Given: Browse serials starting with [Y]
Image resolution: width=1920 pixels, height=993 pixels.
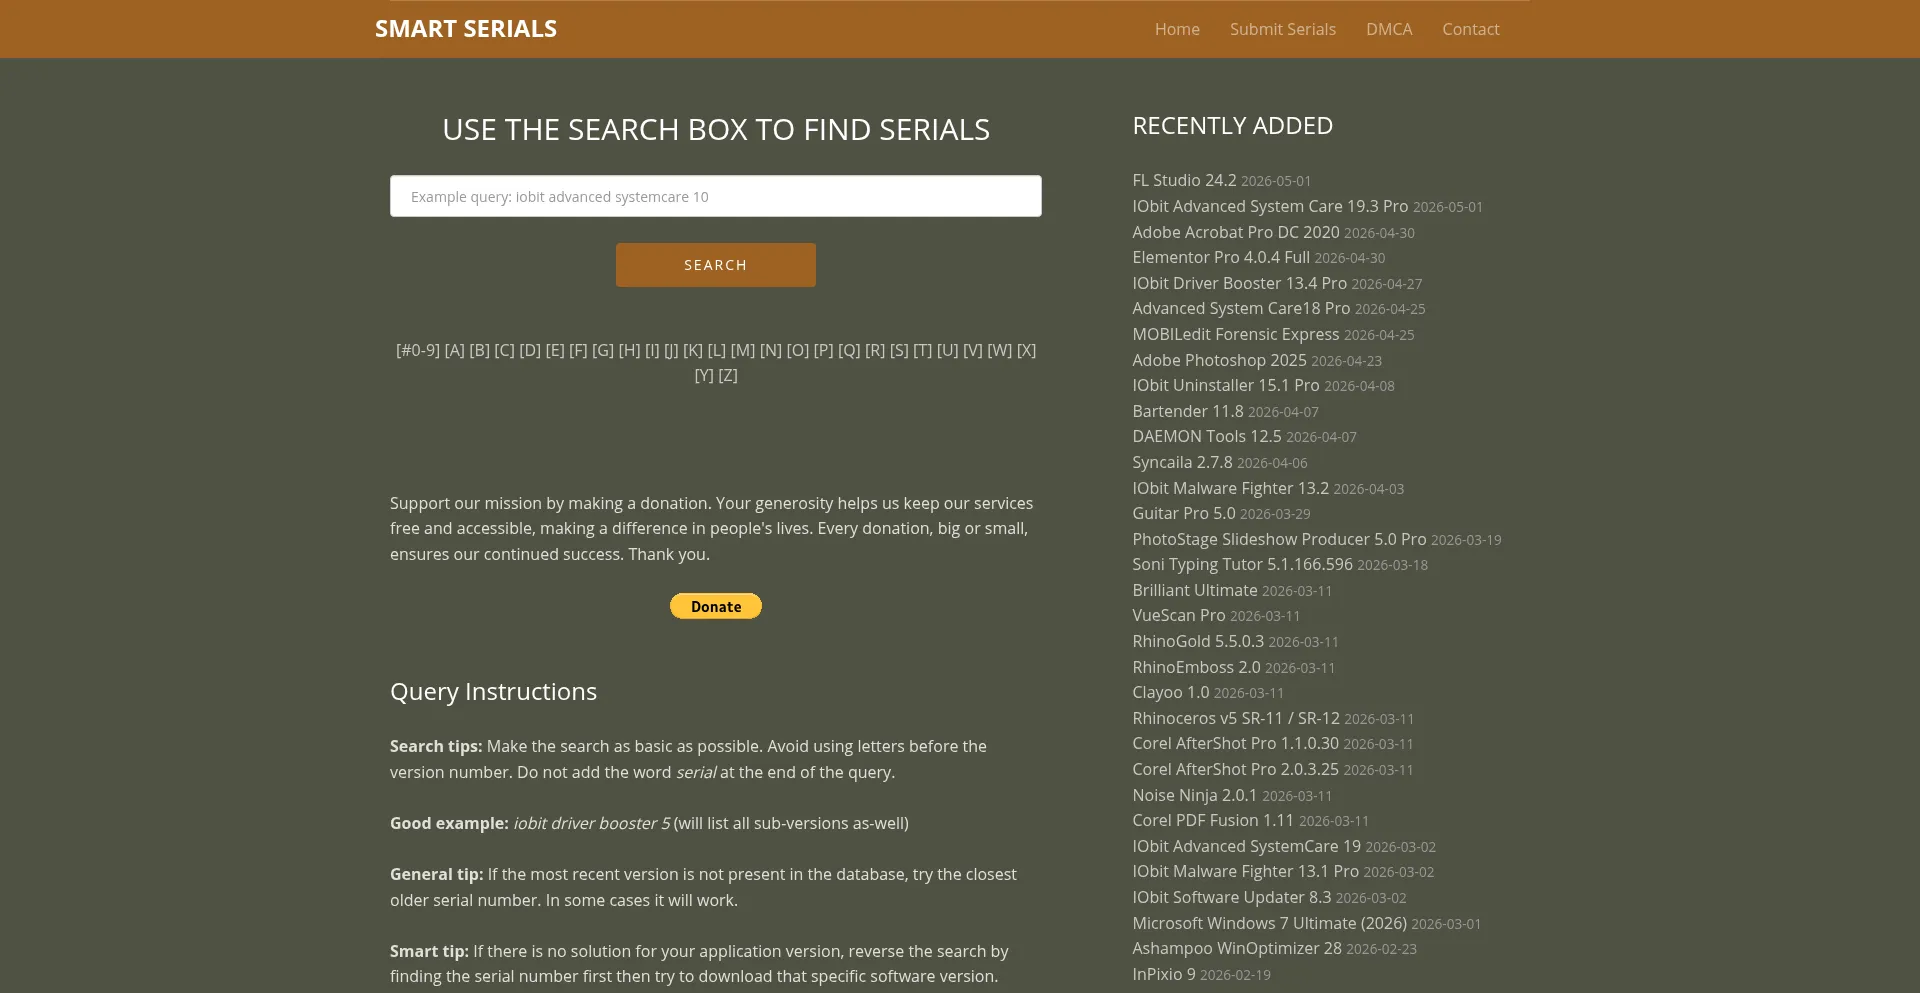Looking at the screenshot, I should (x=704, y=375).
